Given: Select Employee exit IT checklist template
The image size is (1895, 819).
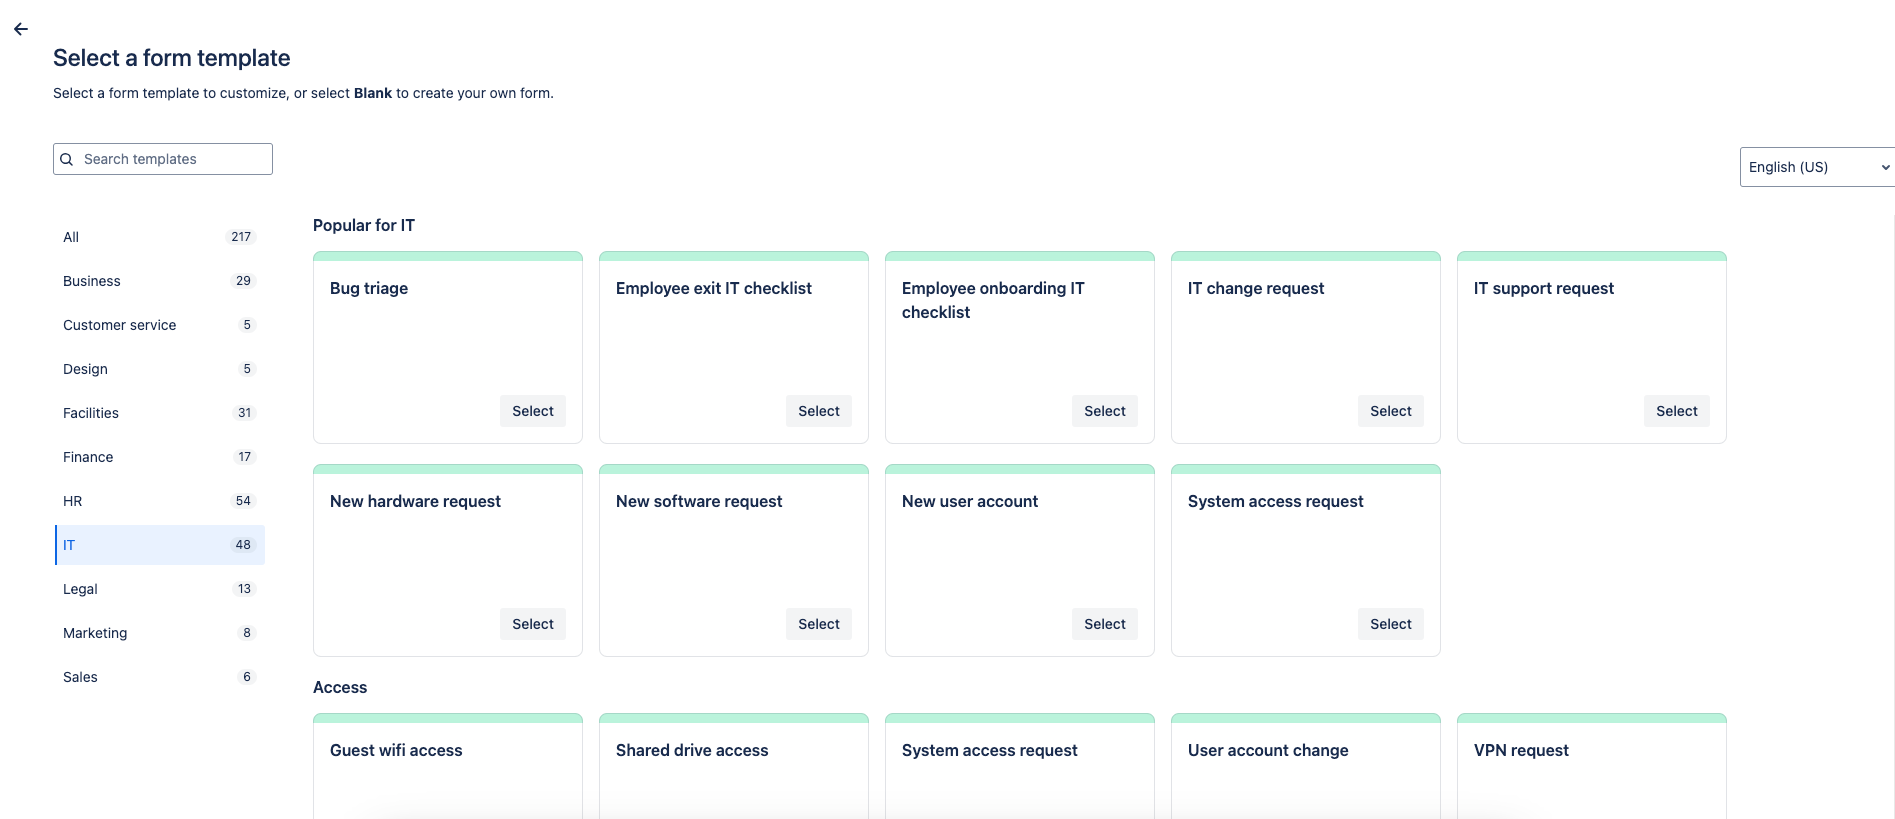Looking at the screenshot, I should pos(818,411).
